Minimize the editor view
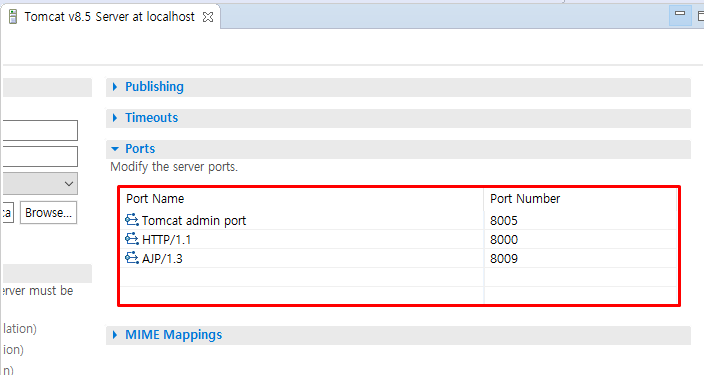This screenshot has height=375, width=704. tap(680, 14)
